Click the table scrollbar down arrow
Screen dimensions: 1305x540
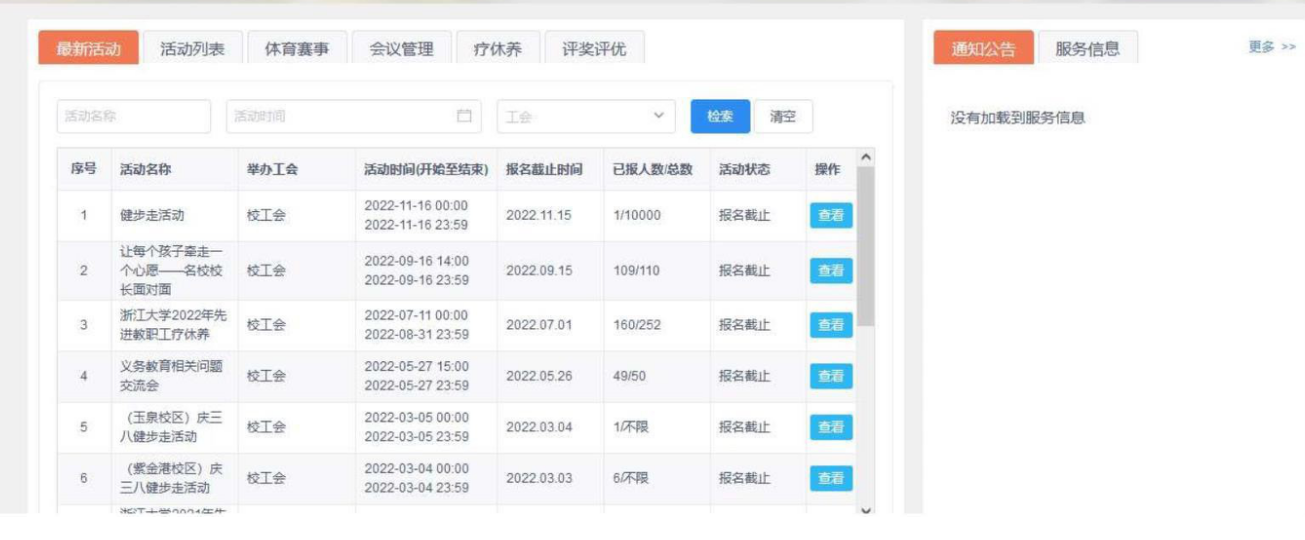point(866,508)
